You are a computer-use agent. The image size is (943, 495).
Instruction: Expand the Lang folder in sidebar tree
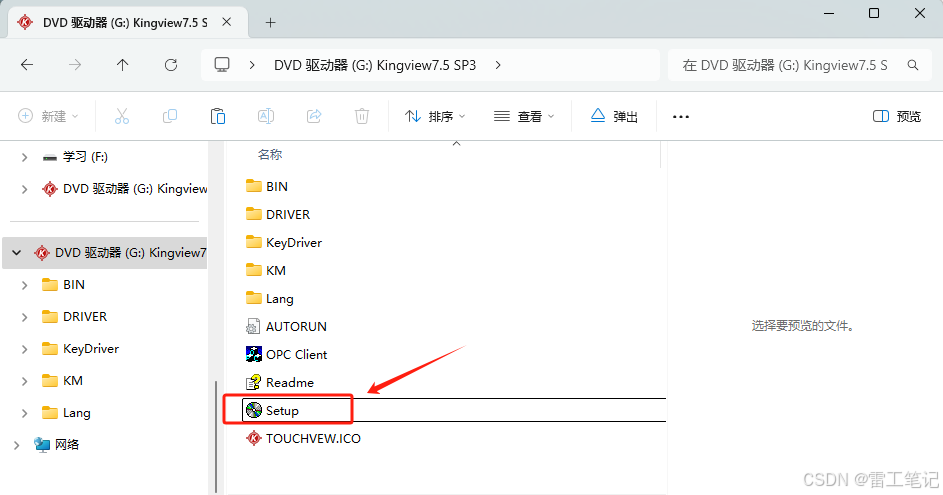[24, 413]
